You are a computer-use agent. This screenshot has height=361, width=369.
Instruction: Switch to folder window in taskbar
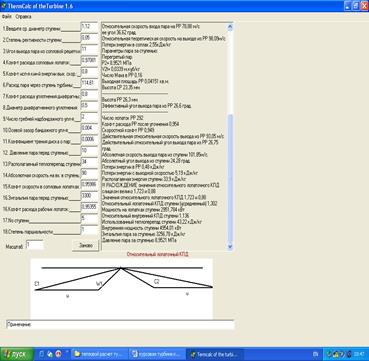(x=100, y=354)
